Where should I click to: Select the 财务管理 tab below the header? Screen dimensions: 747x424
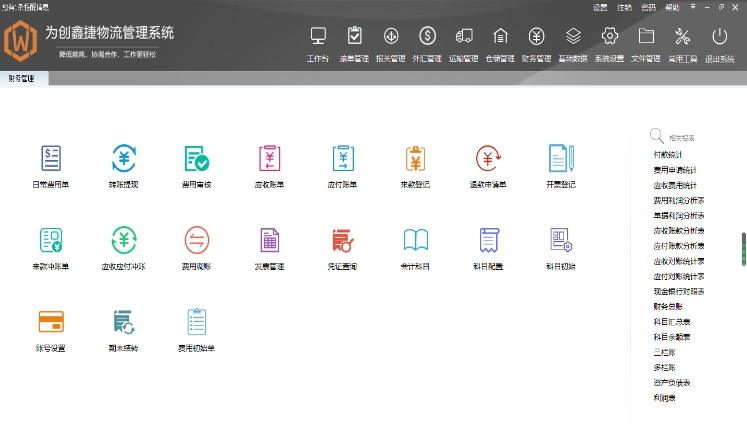[x=21, y=77]
